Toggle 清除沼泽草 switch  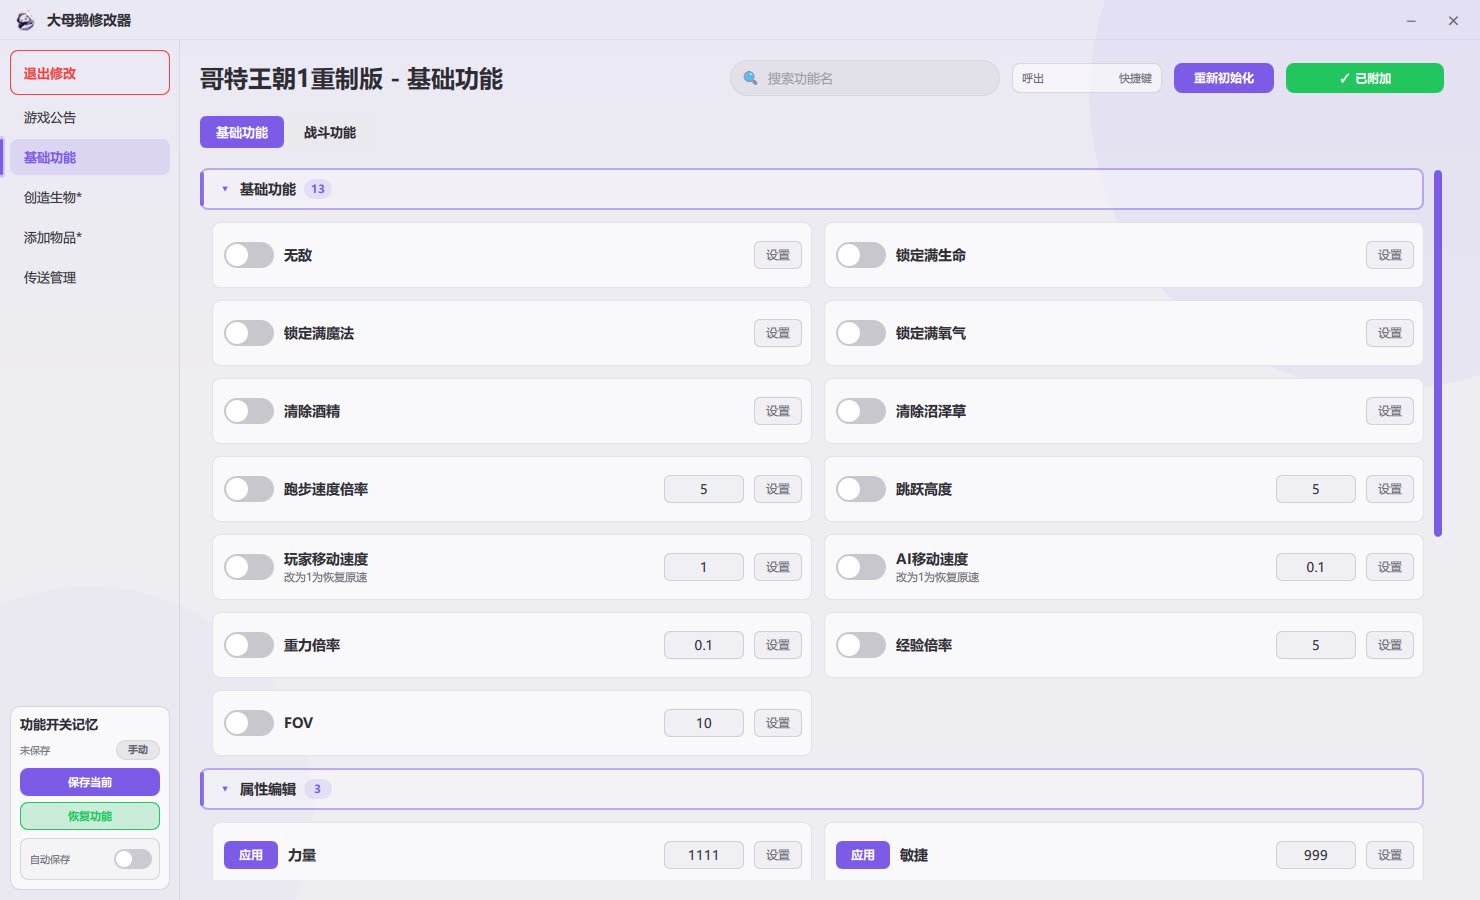pyautogui.click(x=861, y=411)
